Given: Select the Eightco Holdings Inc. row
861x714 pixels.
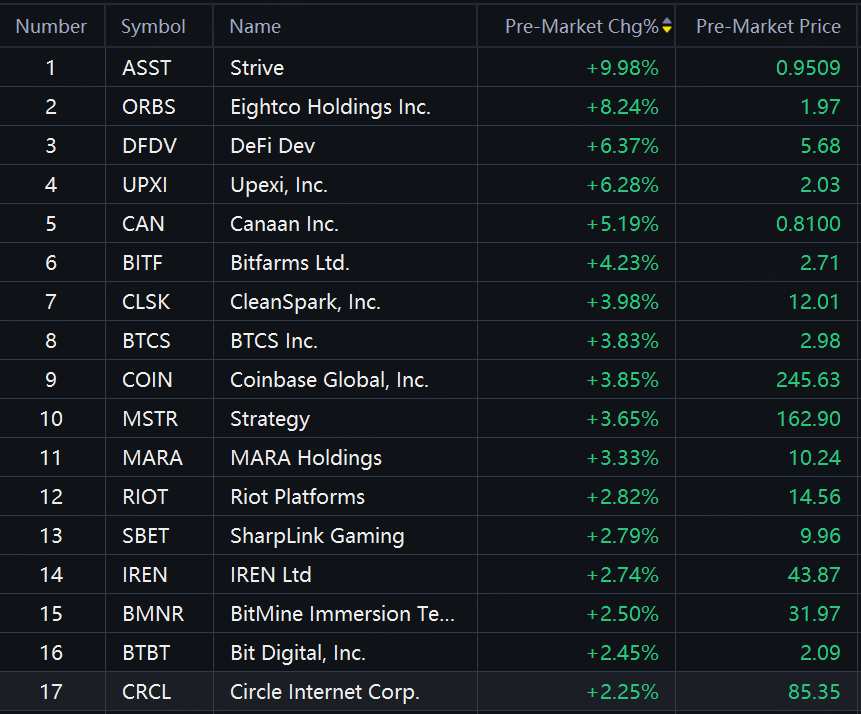Looking at the screenshot, I should [x=330, y=107].
